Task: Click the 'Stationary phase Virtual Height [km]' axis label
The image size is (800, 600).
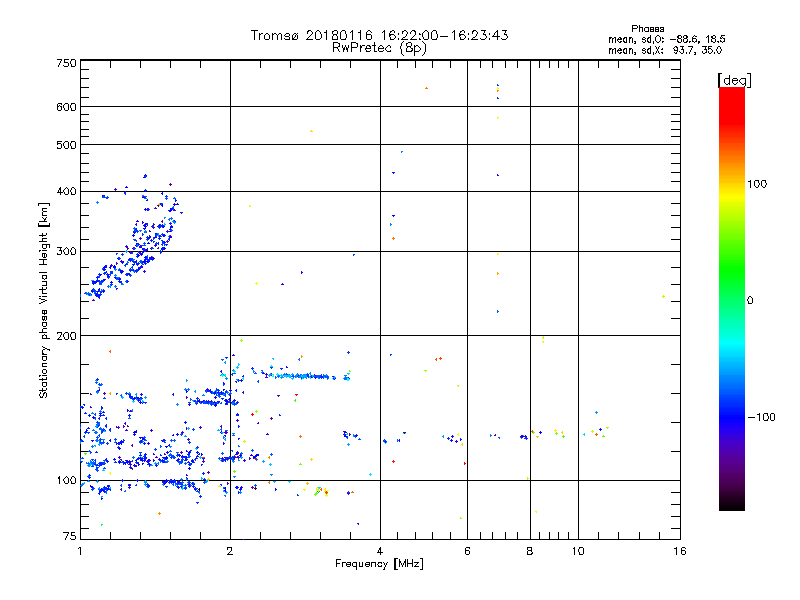Action: tap(44, 301)
